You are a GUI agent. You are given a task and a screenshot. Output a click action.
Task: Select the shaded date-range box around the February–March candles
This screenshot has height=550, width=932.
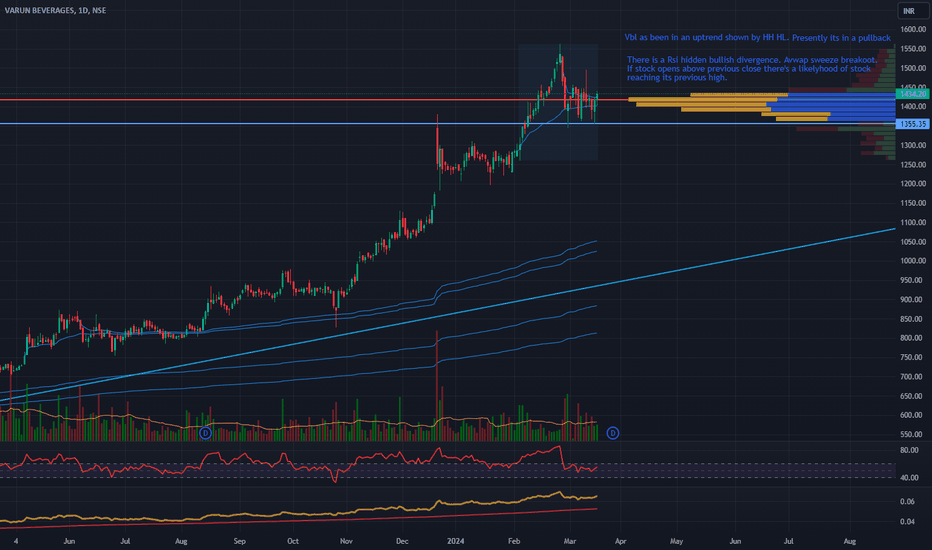pos(558,102)
